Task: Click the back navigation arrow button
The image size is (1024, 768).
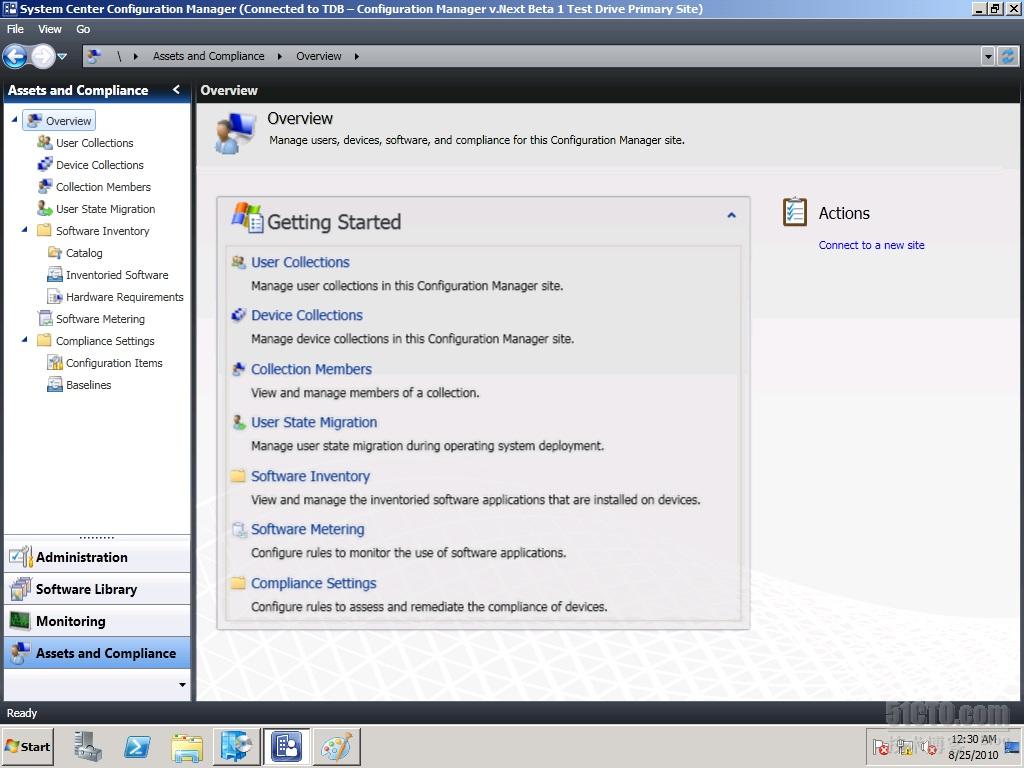Action: coord(15,56)
